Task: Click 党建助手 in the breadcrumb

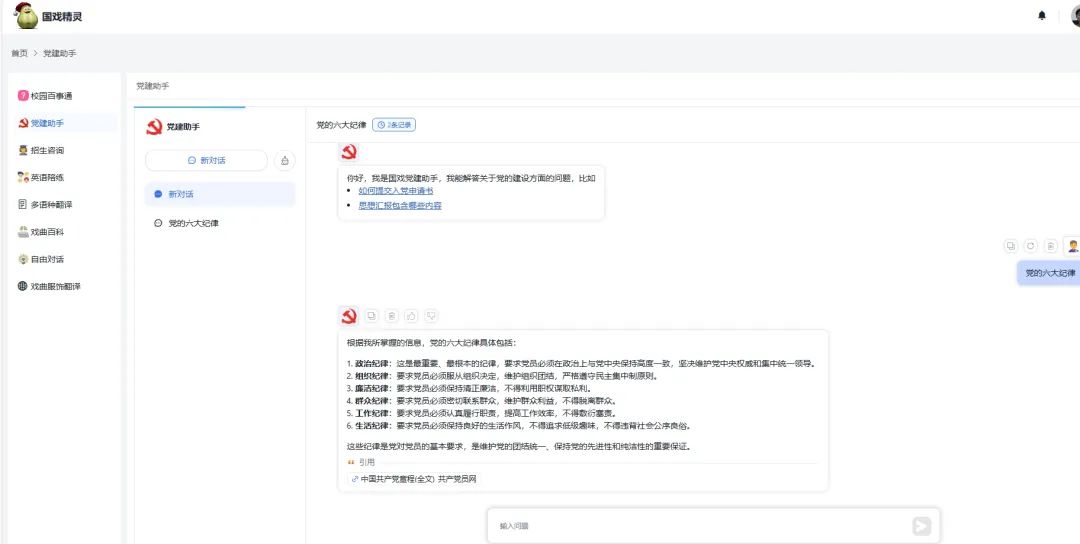Action: (x=60, y=53)
